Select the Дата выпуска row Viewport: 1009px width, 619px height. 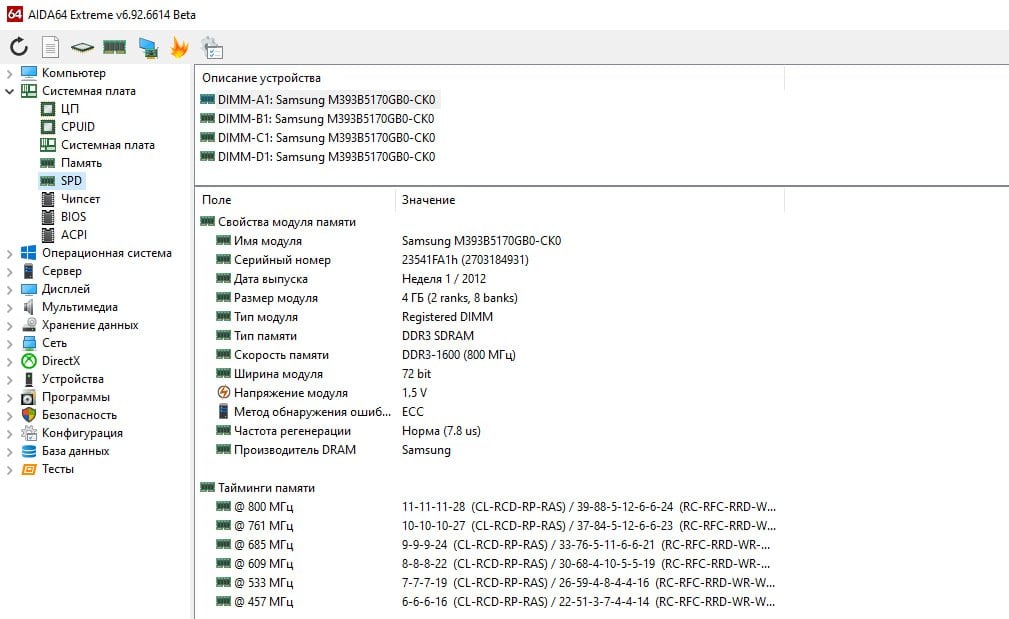coord(489,279)
